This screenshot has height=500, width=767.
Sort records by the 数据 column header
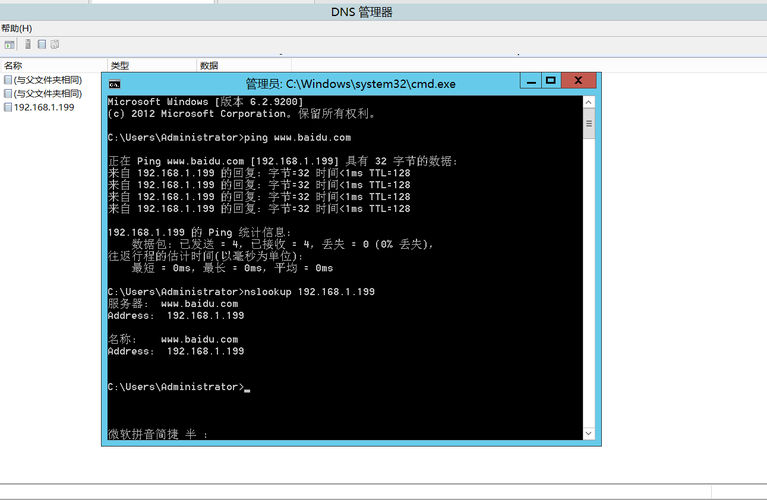coord(244,66)
